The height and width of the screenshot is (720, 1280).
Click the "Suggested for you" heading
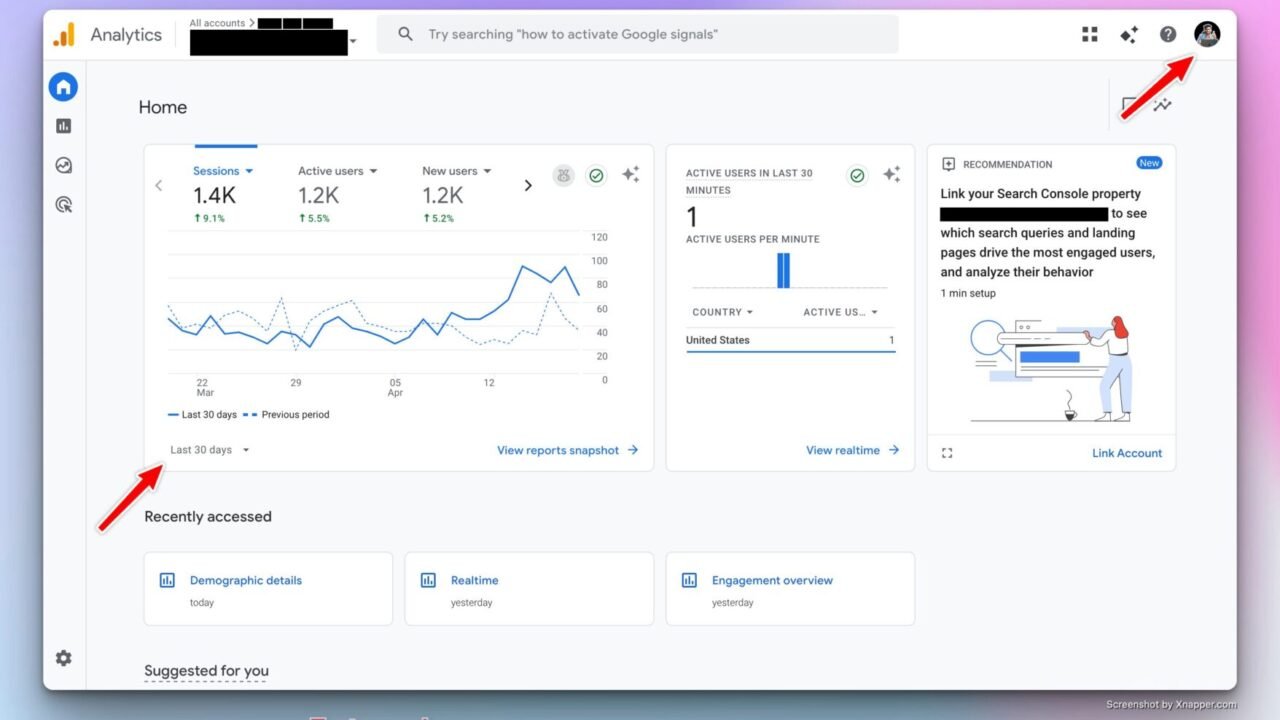click(206, 671)
